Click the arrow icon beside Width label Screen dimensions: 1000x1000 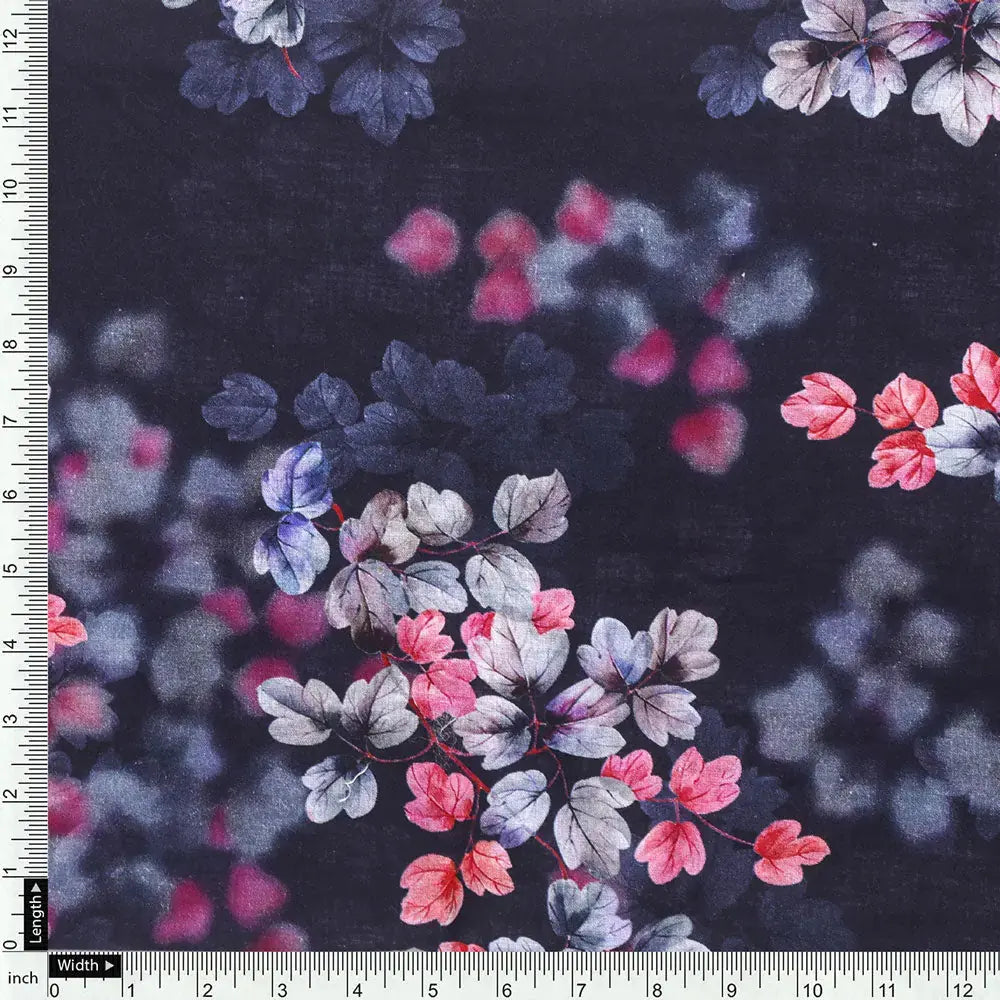108,965
